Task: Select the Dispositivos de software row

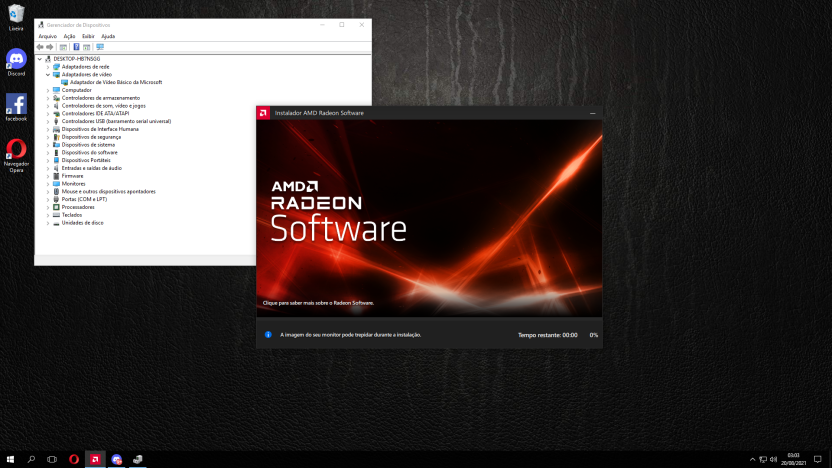Action: coord(90,152)
